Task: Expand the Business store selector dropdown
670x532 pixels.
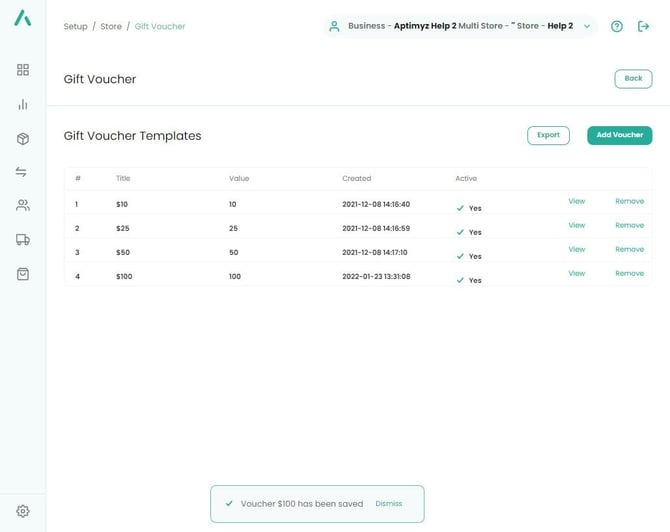Action: [x=587, y=26]
